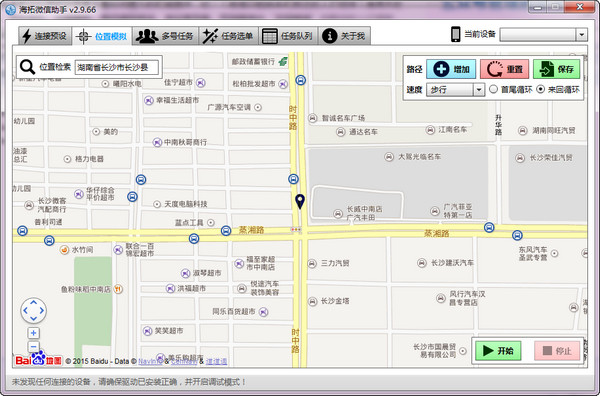Click the 重置 reset button
Viewport: 600px width, 396px height.
pos(504,69)
